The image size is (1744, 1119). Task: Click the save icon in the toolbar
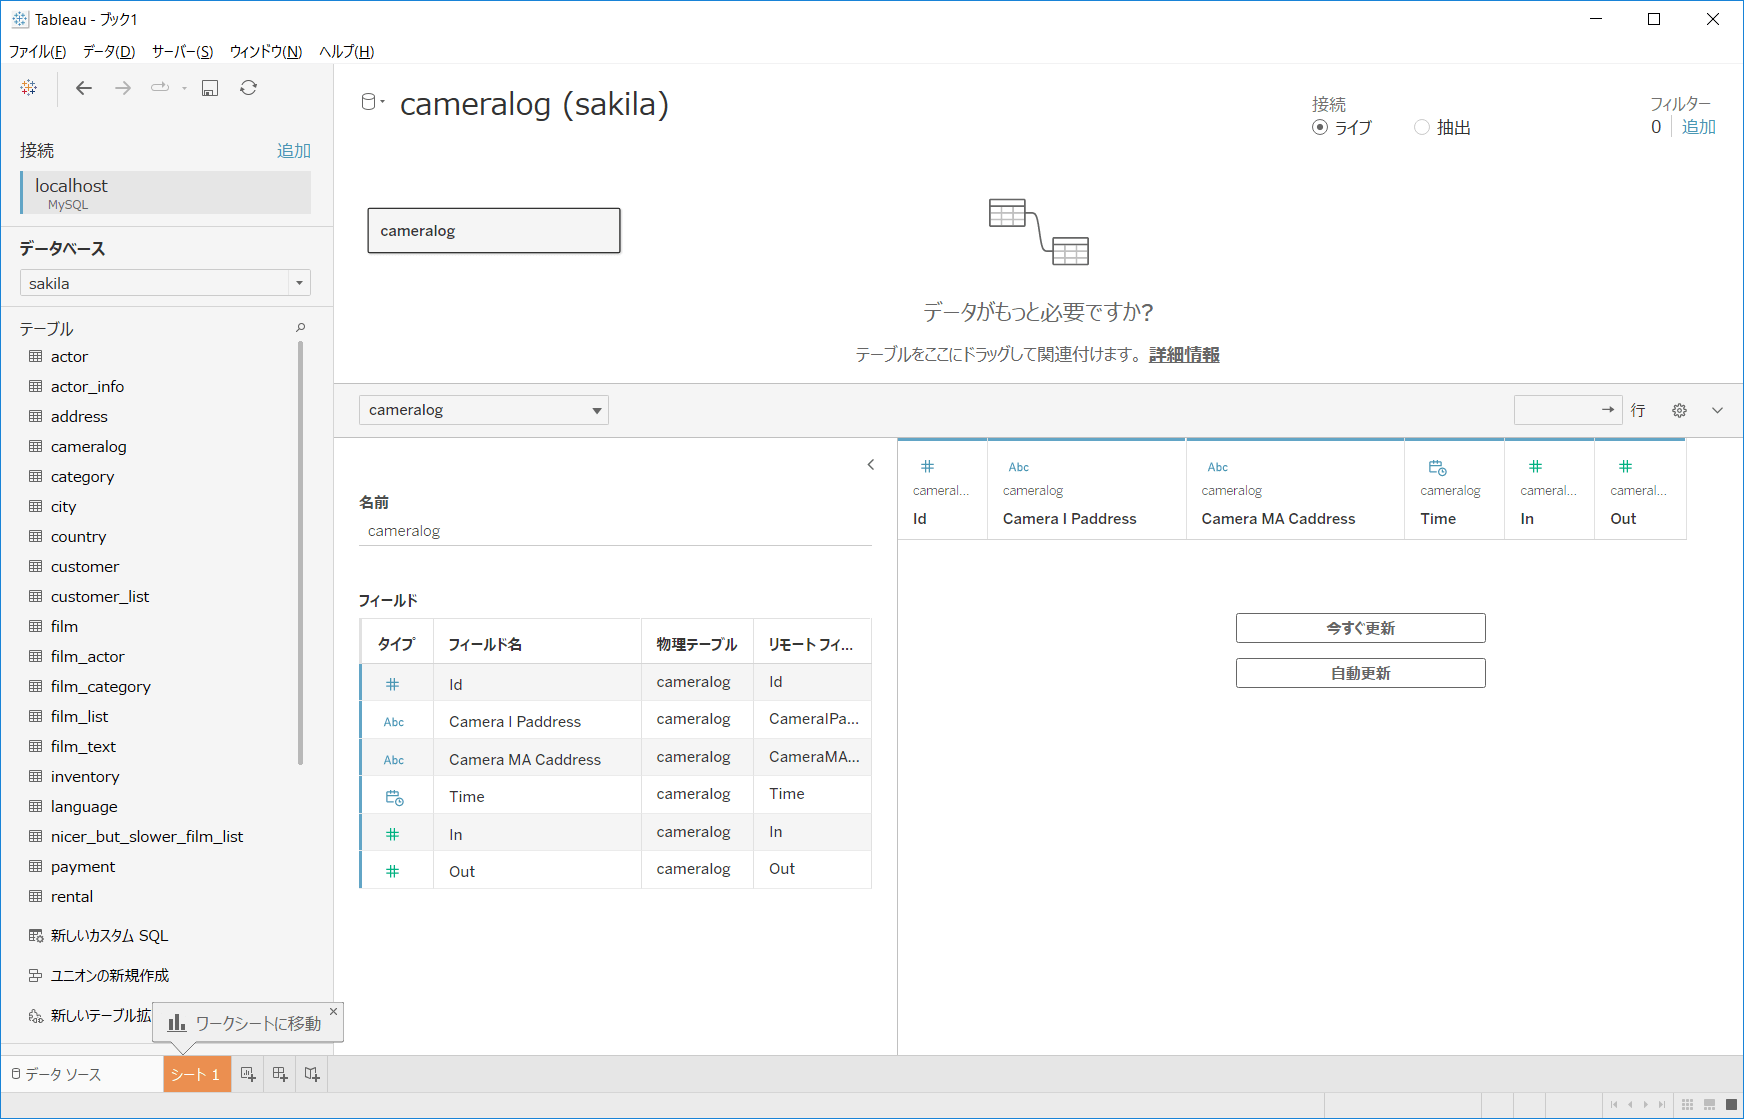[210, 88]
